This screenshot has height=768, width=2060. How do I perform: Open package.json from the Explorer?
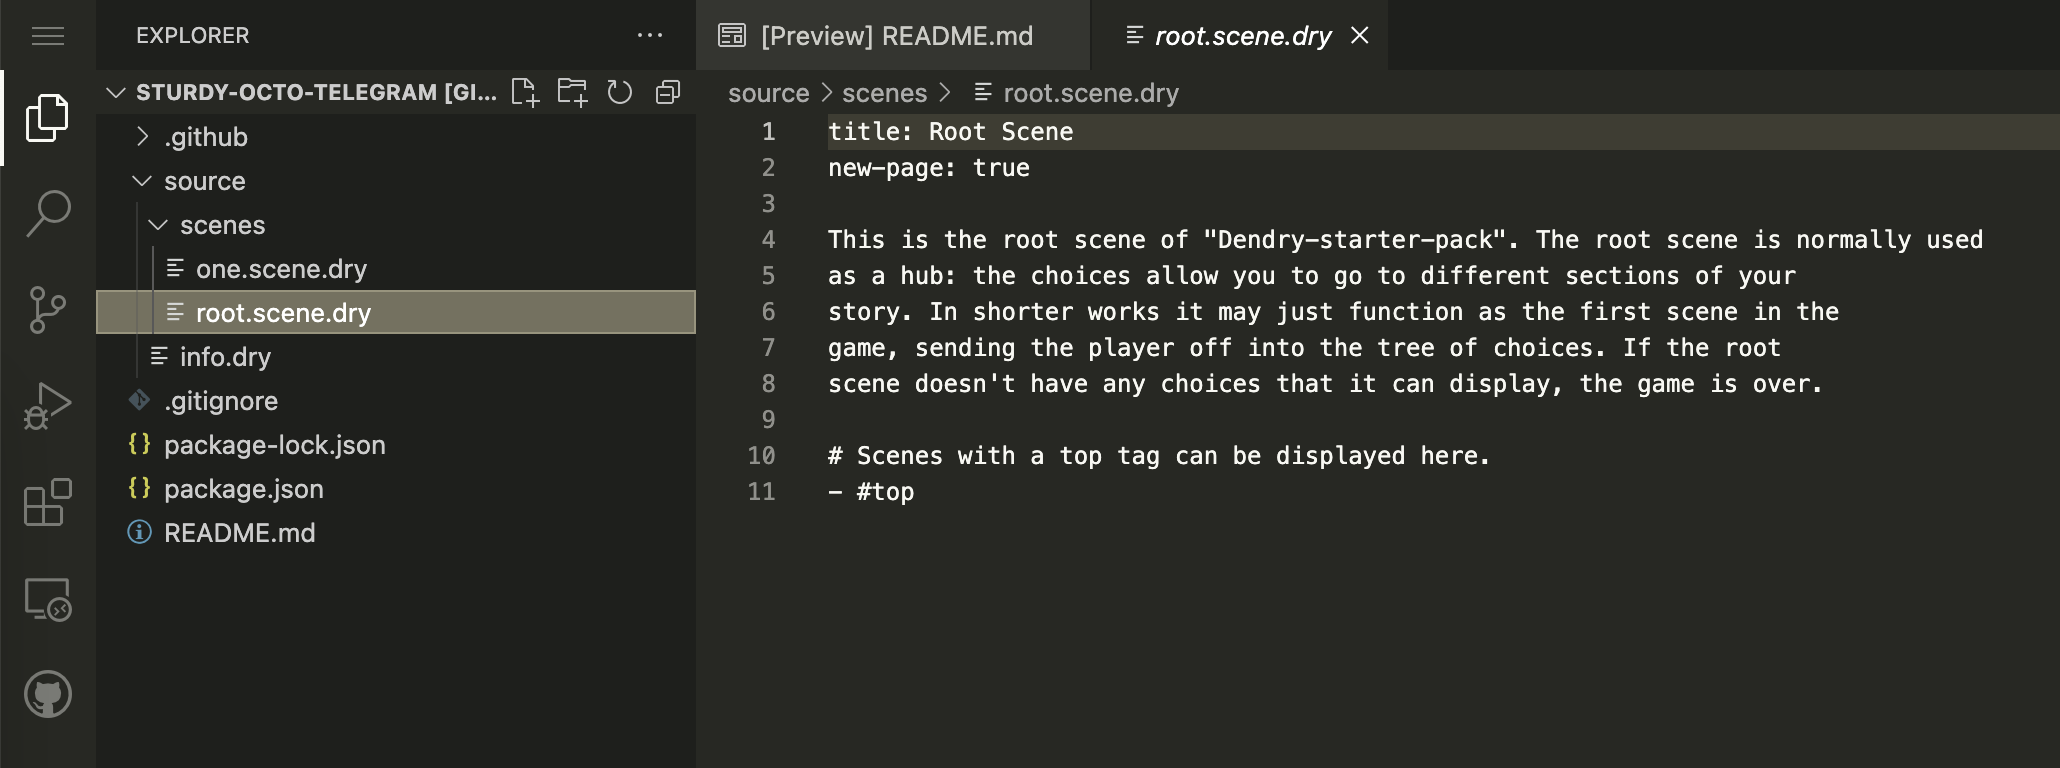[244, 488]
